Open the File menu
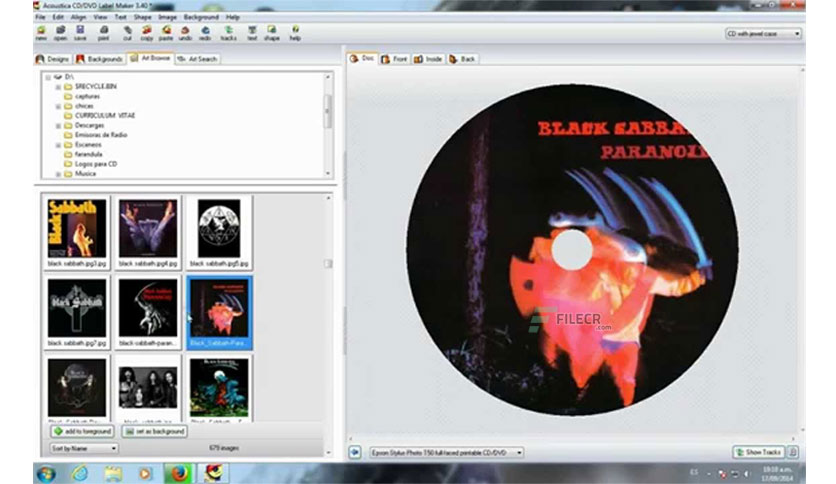The height and width of the screenshot is (484, 836). (40, 17)
